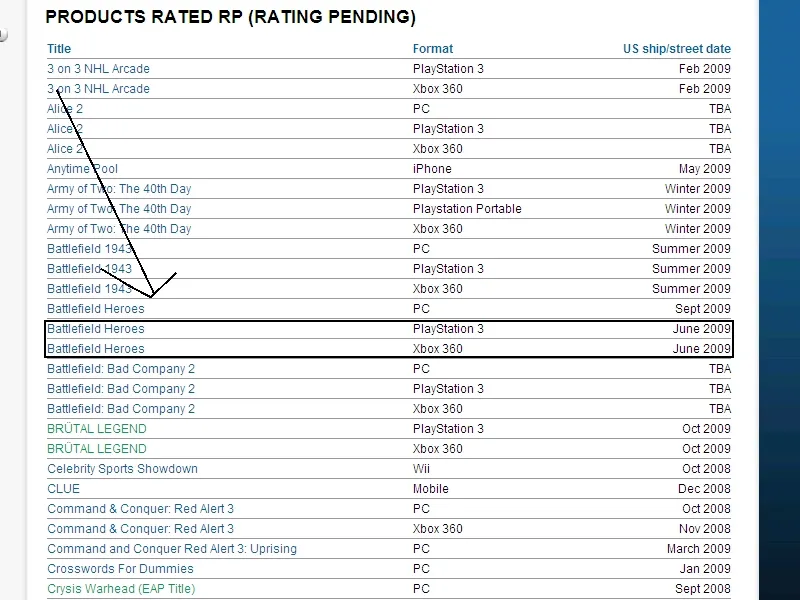Open Alice 2 link in the PC row
This screenshot has height=600, width=800.
[x=65, y=109]
